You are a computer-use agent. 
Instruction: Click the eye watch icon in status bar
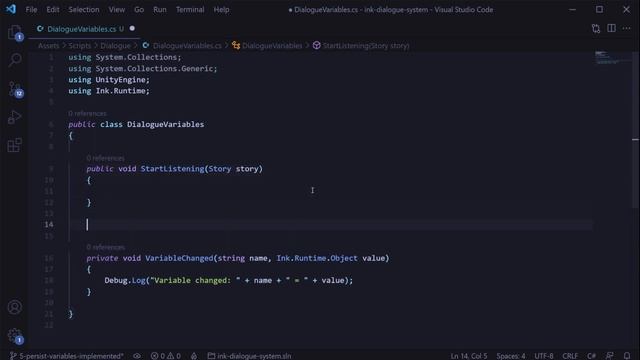[x=137, y=356]
